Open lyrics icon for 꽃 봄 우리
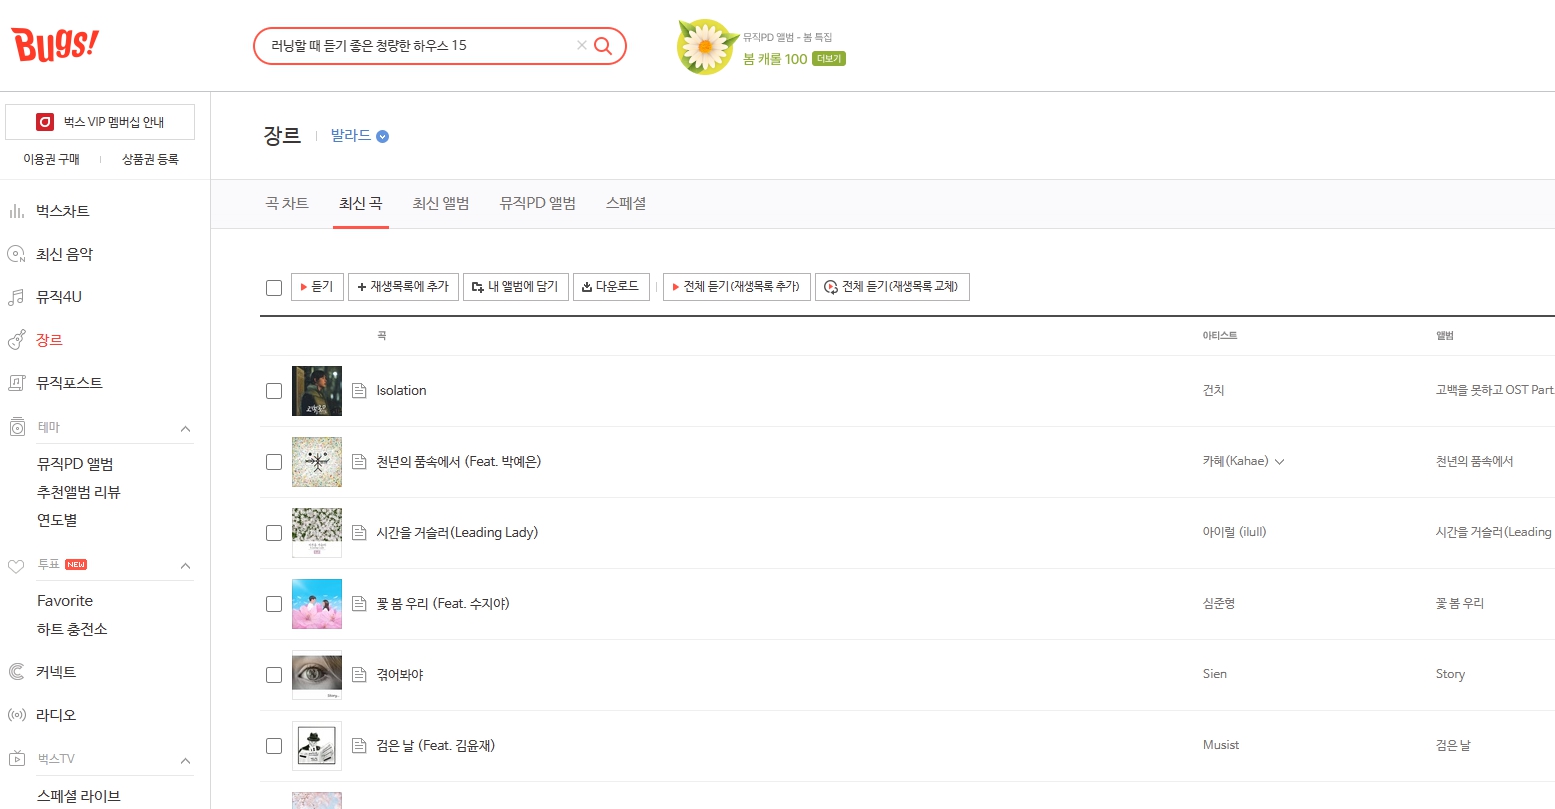This screenshot has width=1555, height=809. (x=360, y=604)
